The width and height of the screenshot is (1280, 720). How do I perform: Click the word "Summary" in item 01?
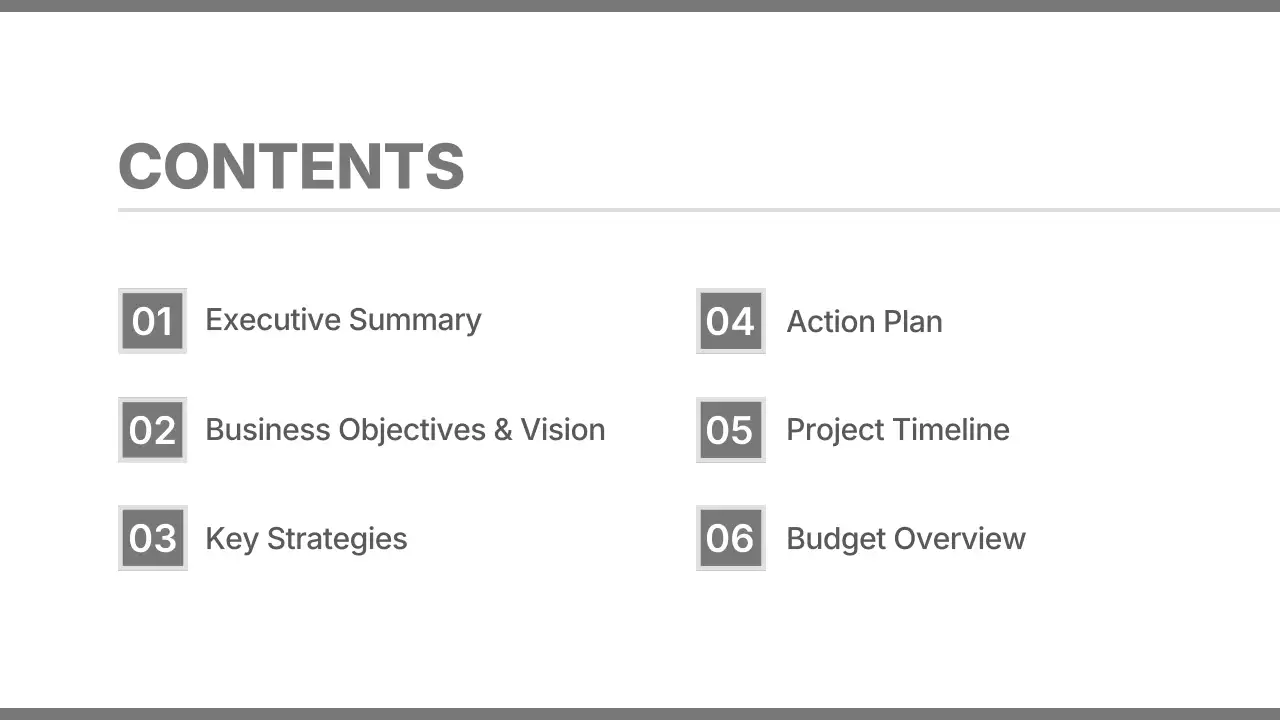[415, 320]
